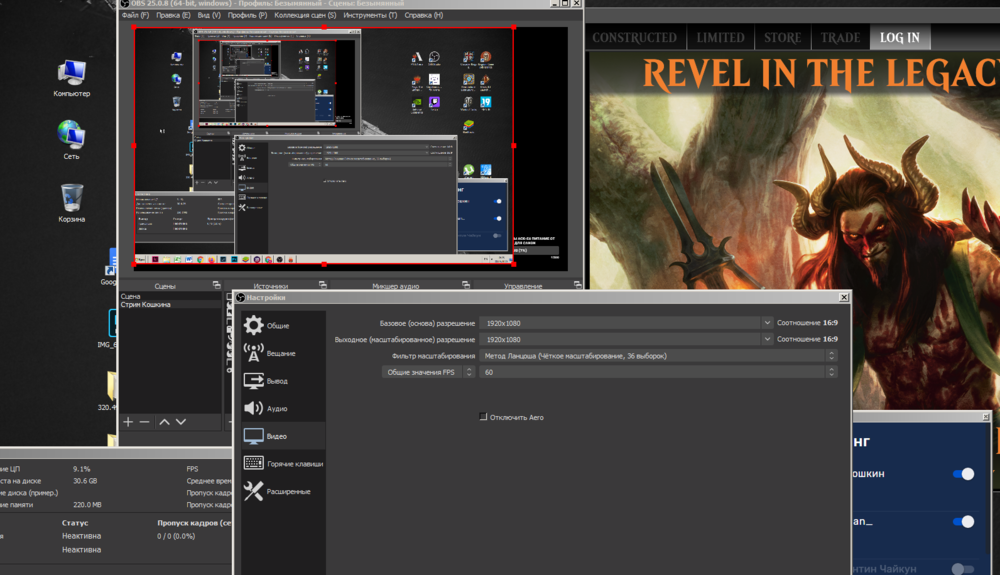Screen dimensions: 1000x575
Task: Open the Фильтр масштабирования dropdown
Action: click(831, 355)
